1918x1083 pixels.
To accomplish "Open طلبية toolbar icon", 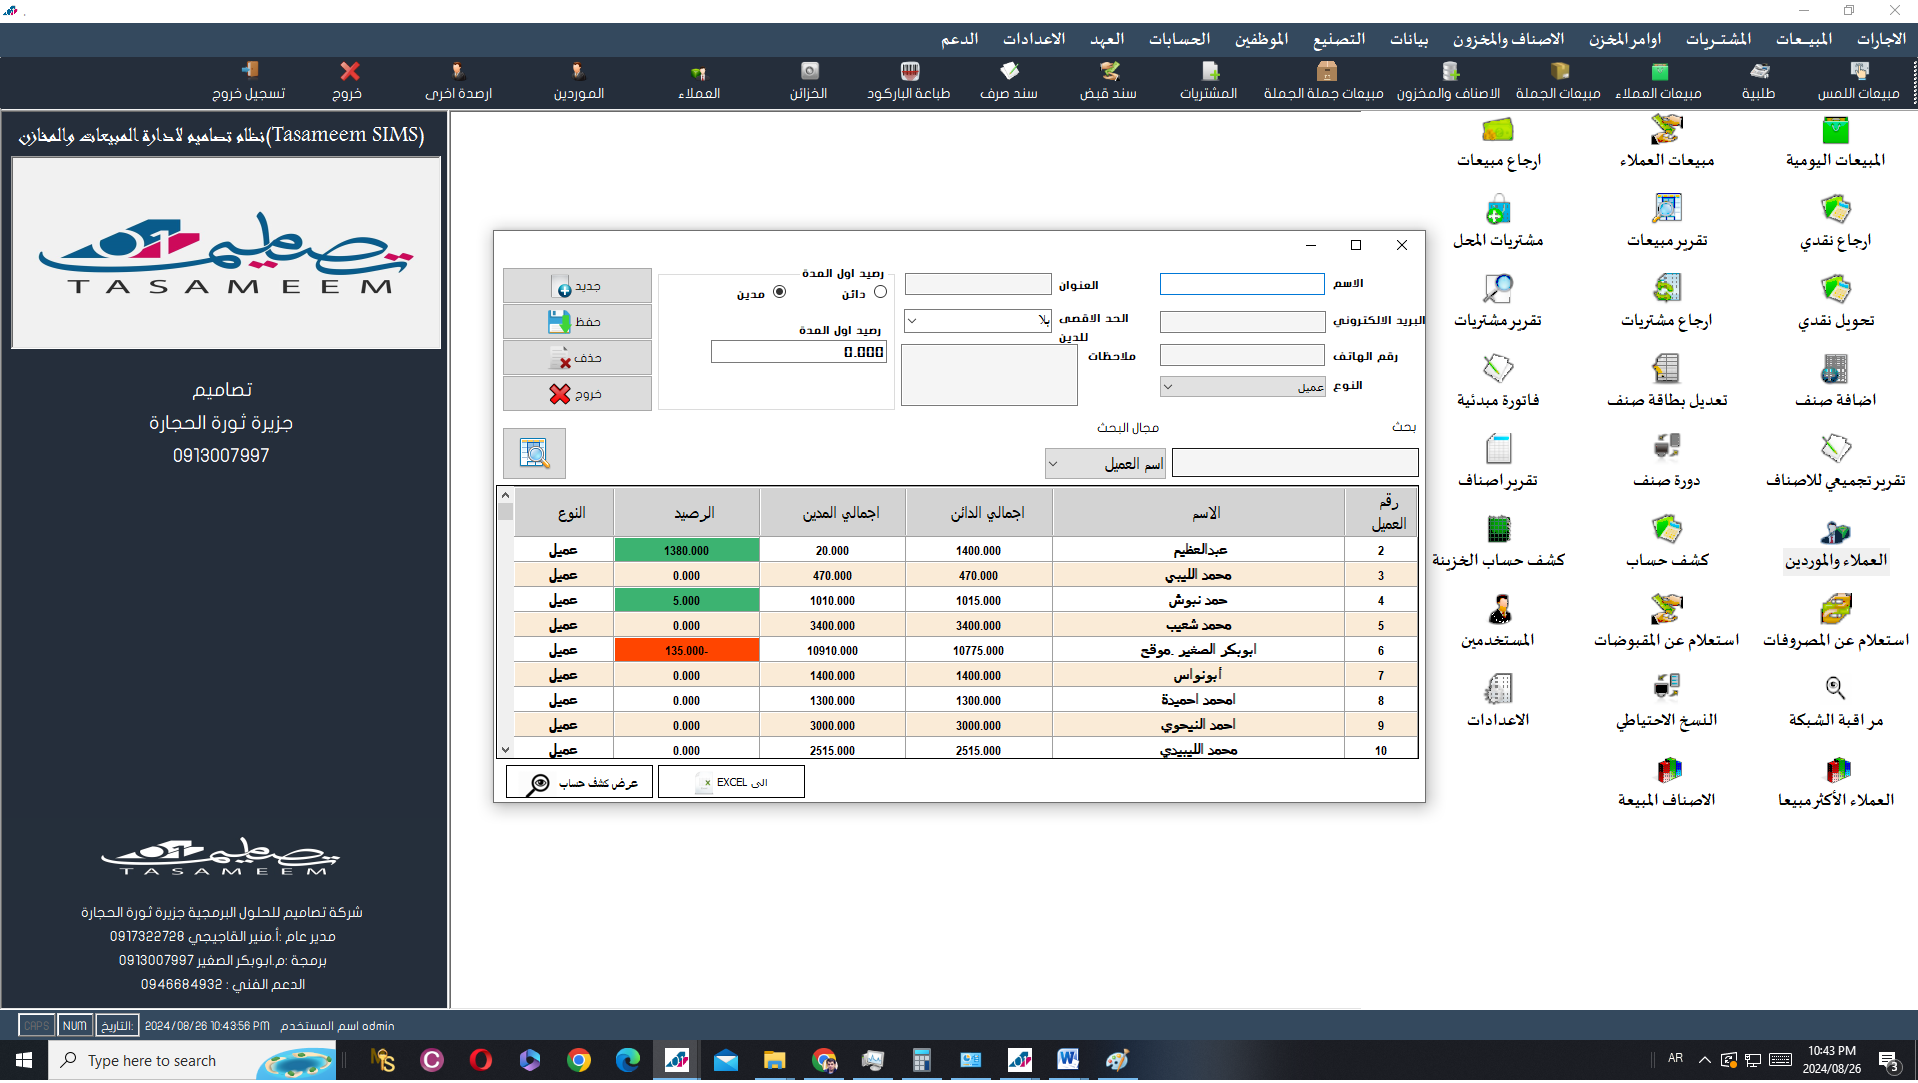I will pyautogui.click(x=1758, y=81).
